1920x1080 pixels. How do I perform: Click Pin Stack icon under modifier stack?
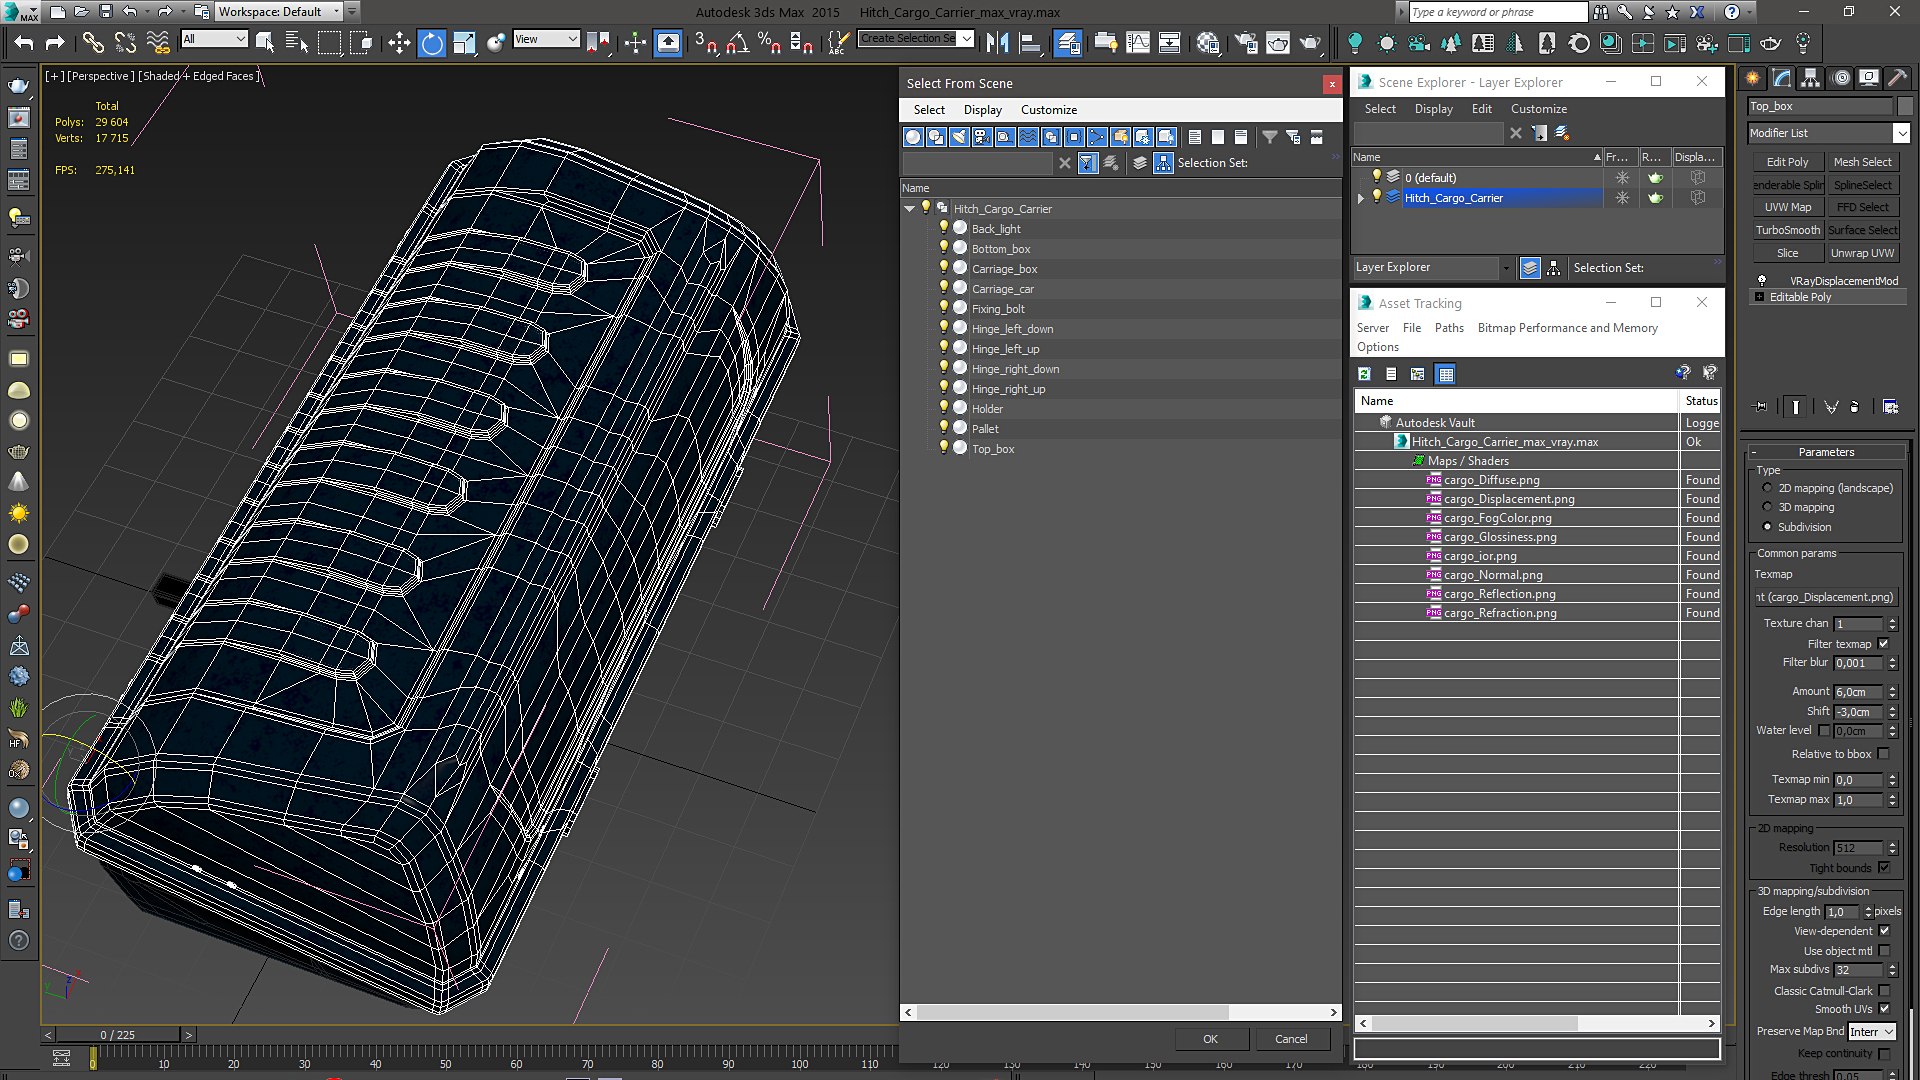point(1761,407)
